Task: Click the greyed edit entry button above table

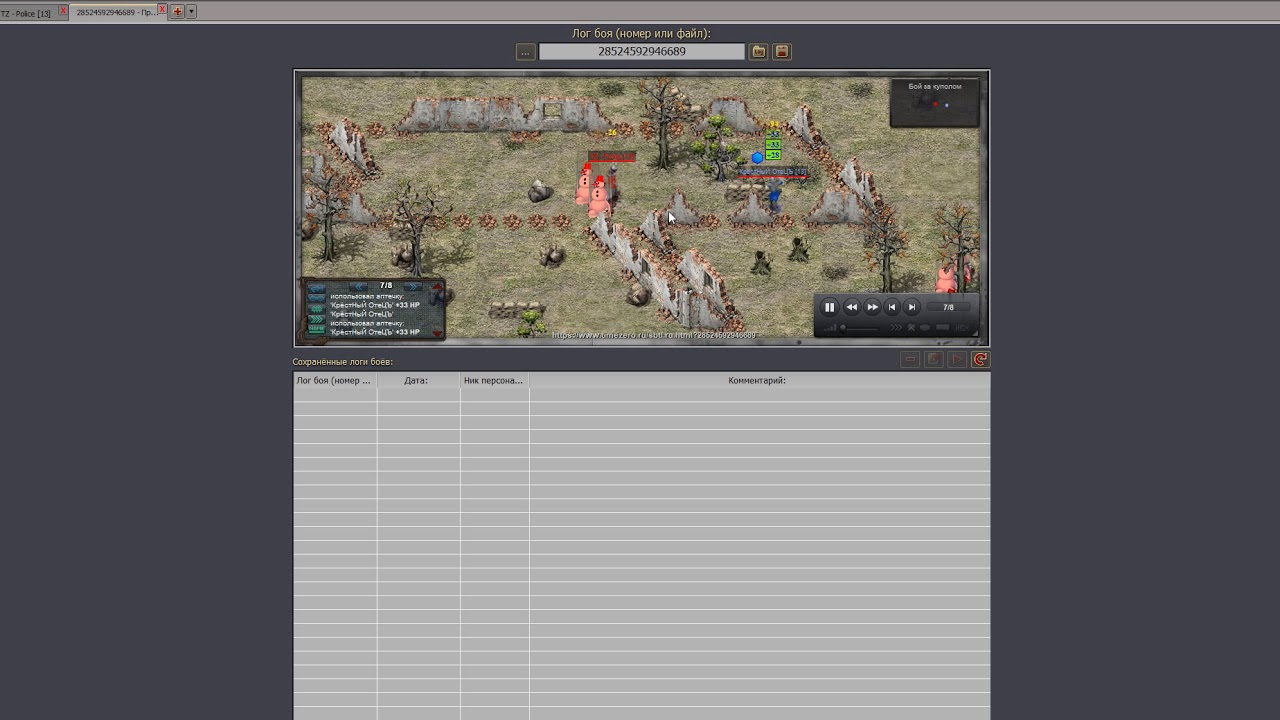Action: click(934, 359)
